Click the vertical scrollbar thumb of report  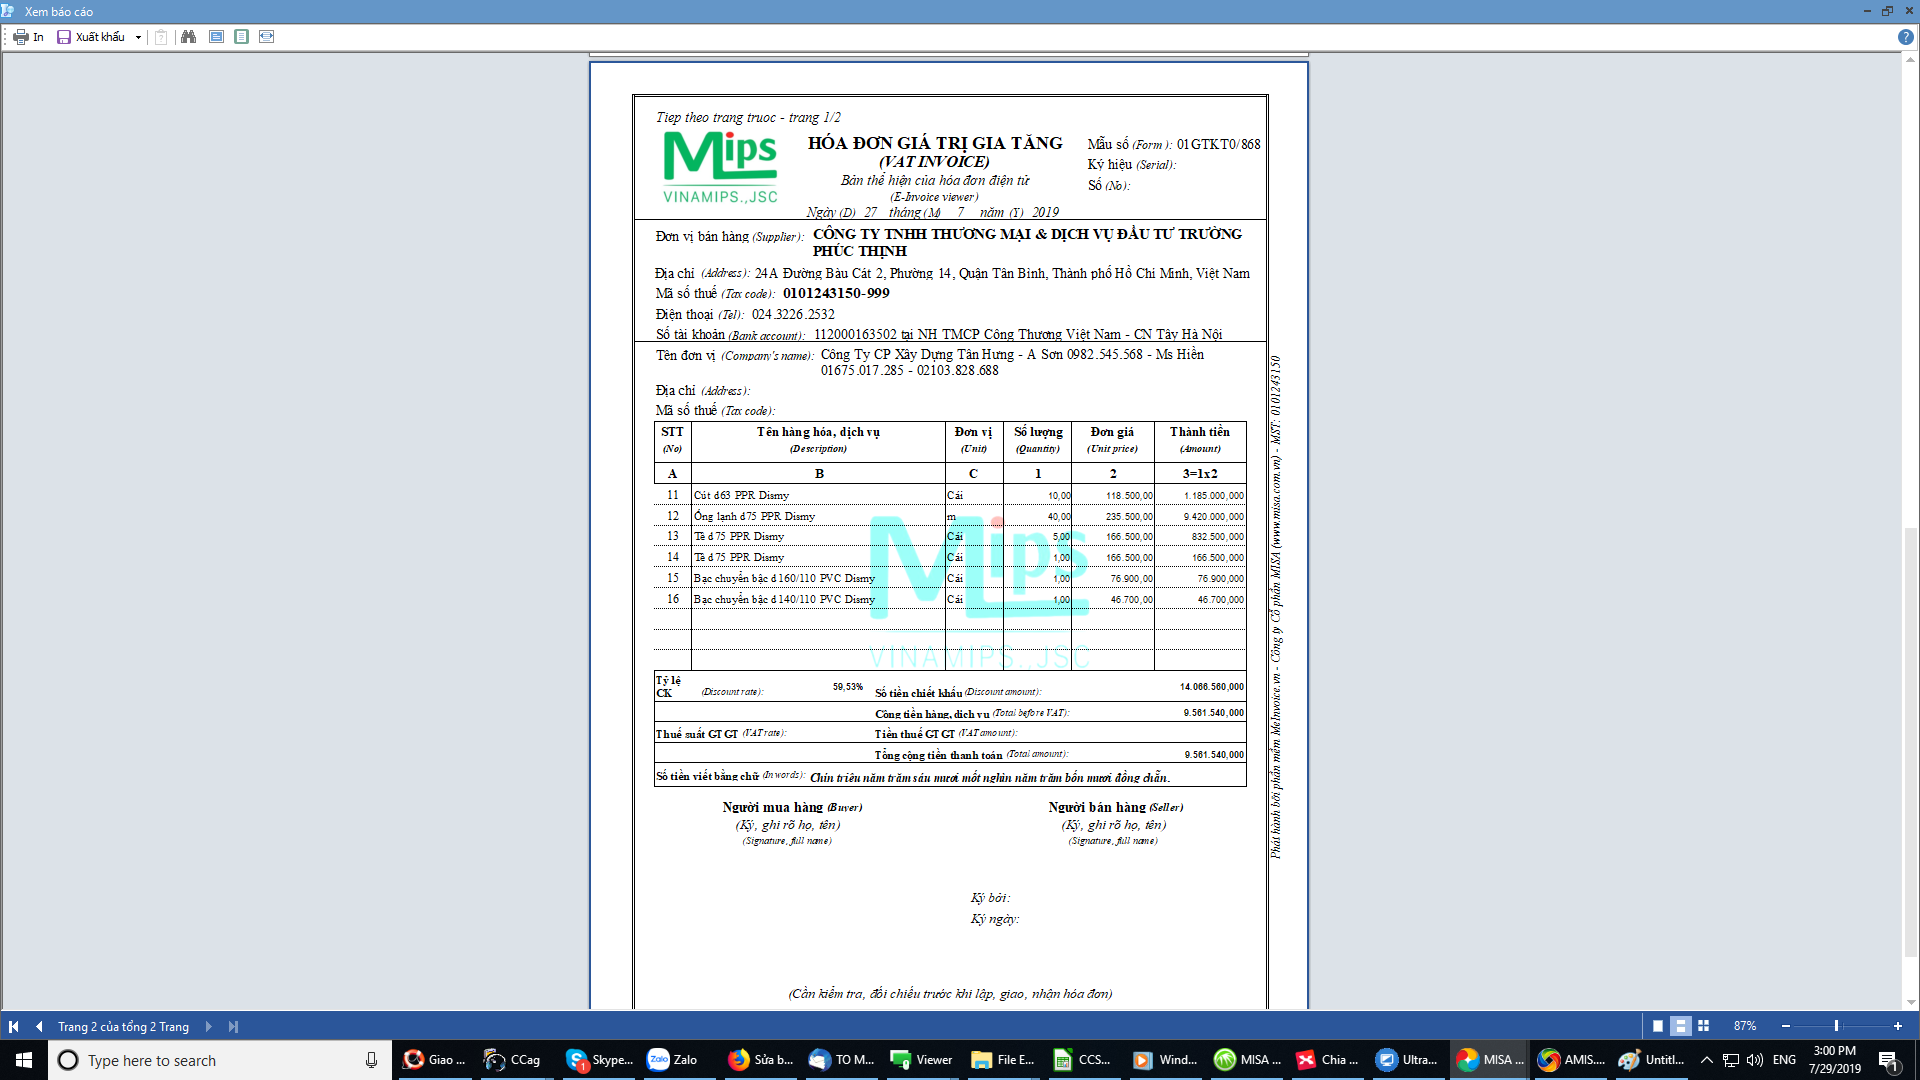click(1910, 740)
